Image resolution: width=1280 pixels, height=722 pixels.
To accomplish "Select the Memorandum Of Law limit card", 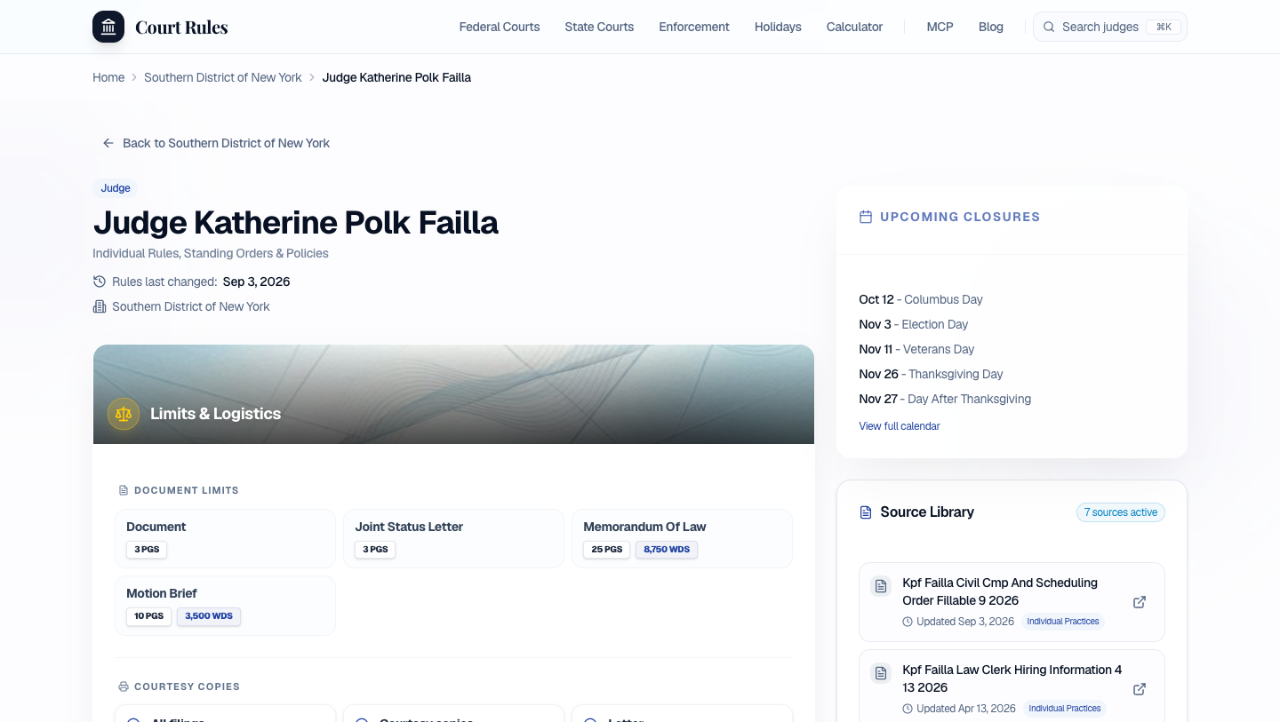I will [682, 539].
